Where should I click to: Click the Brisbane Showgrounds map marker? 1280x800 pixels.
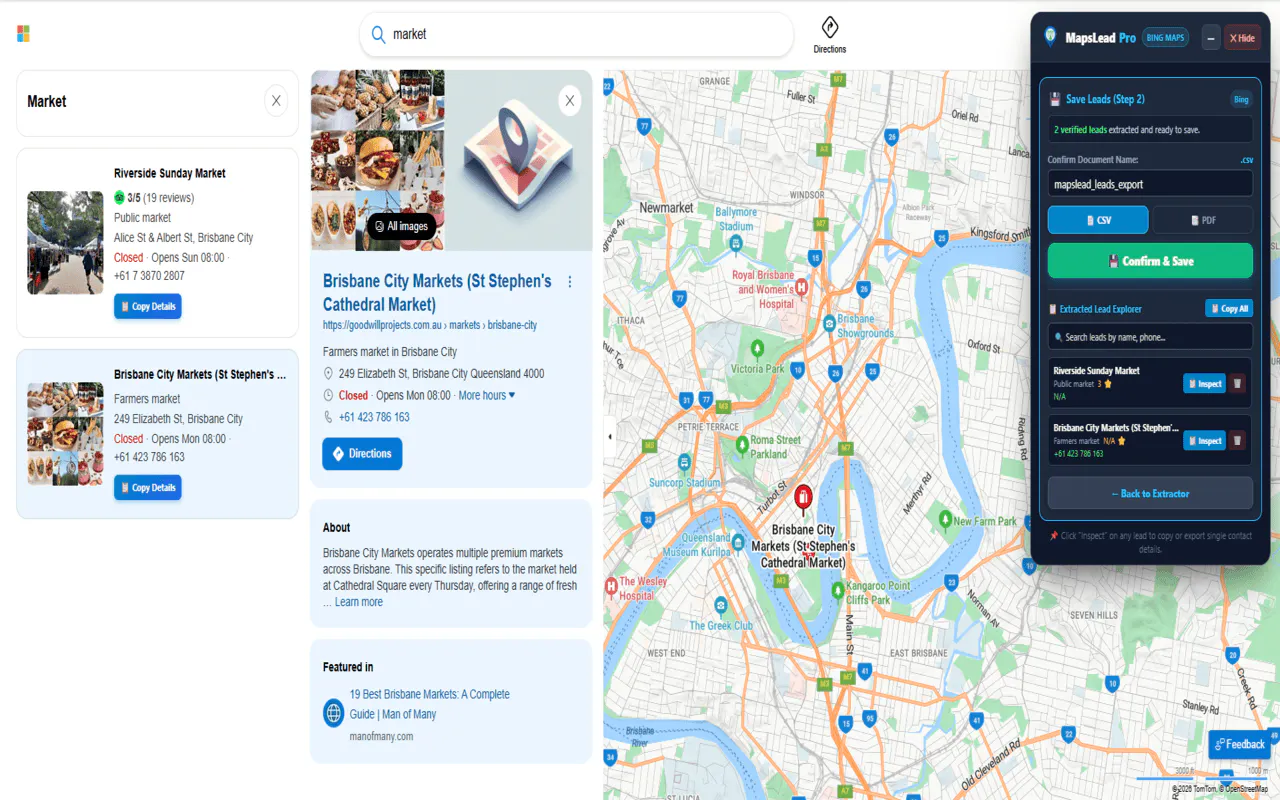click(829, 322)
